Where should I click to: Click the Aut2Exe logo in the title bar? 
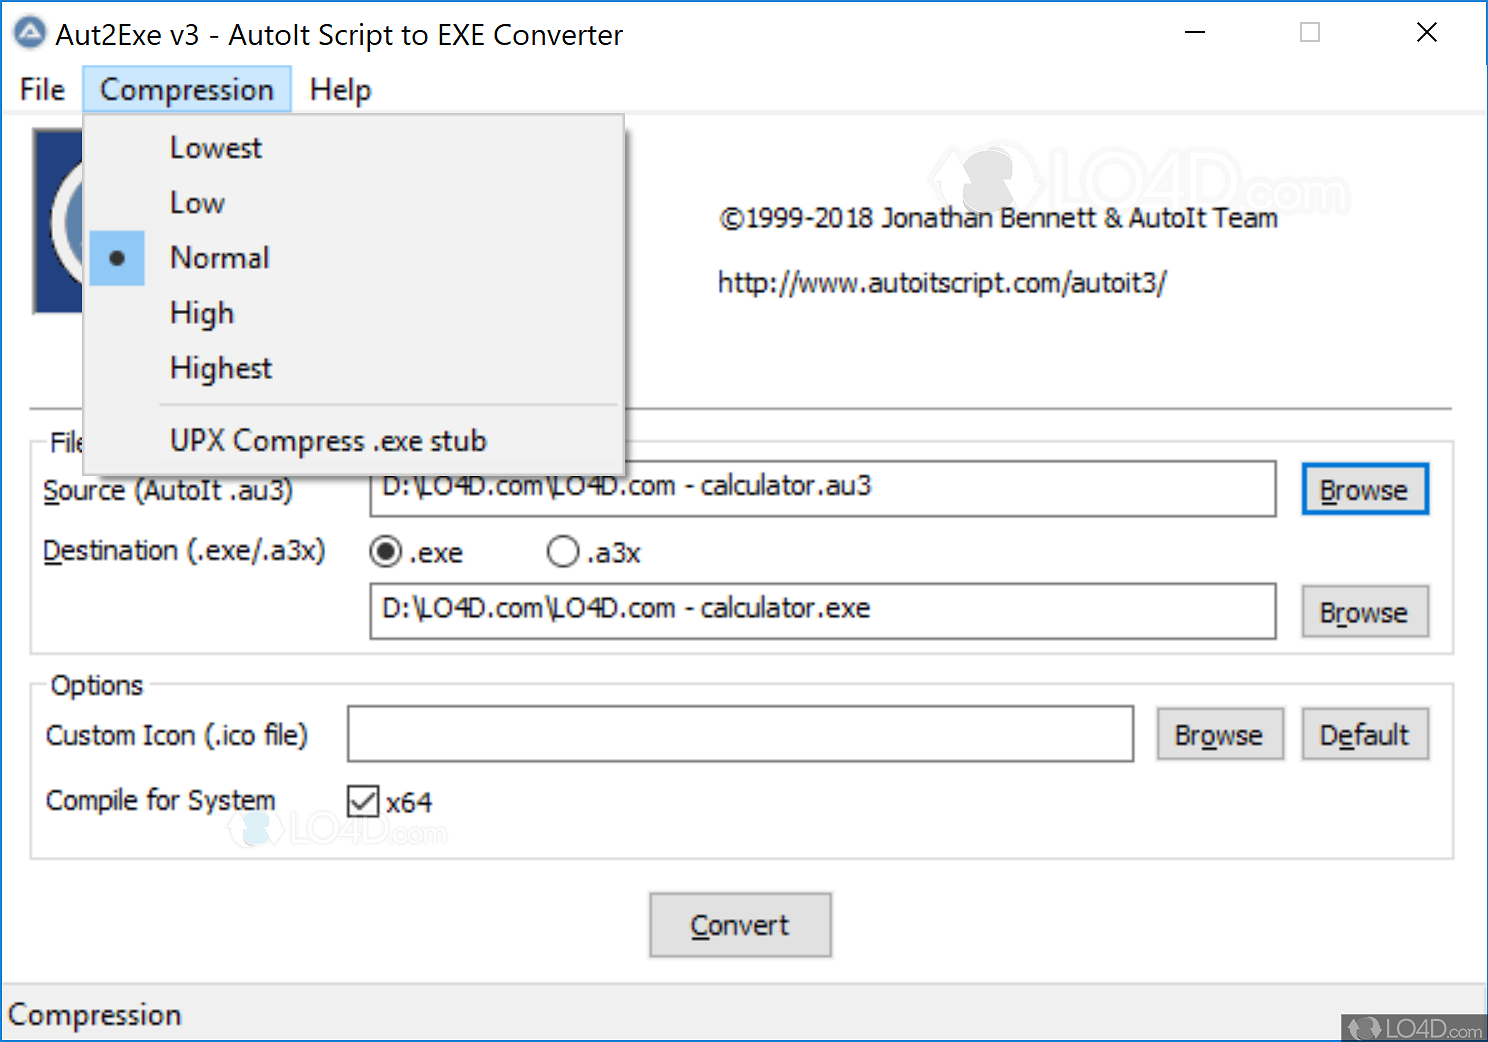tap(29, 32)
